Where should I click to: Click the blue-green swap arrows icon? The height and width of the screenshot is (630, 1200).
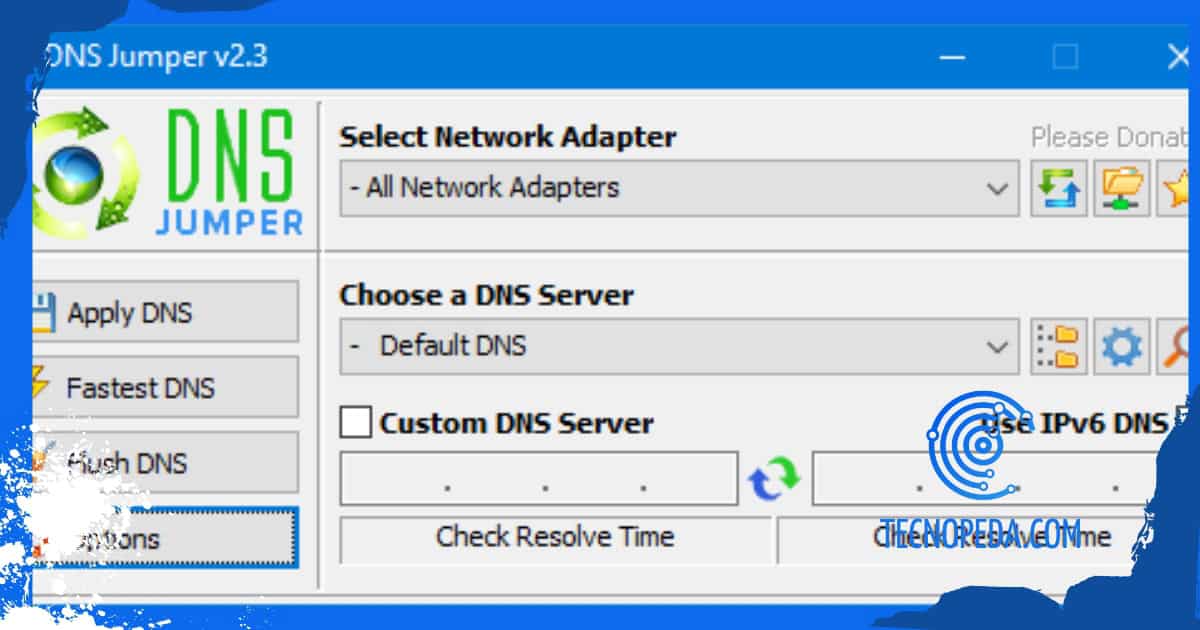click(775, 478)
